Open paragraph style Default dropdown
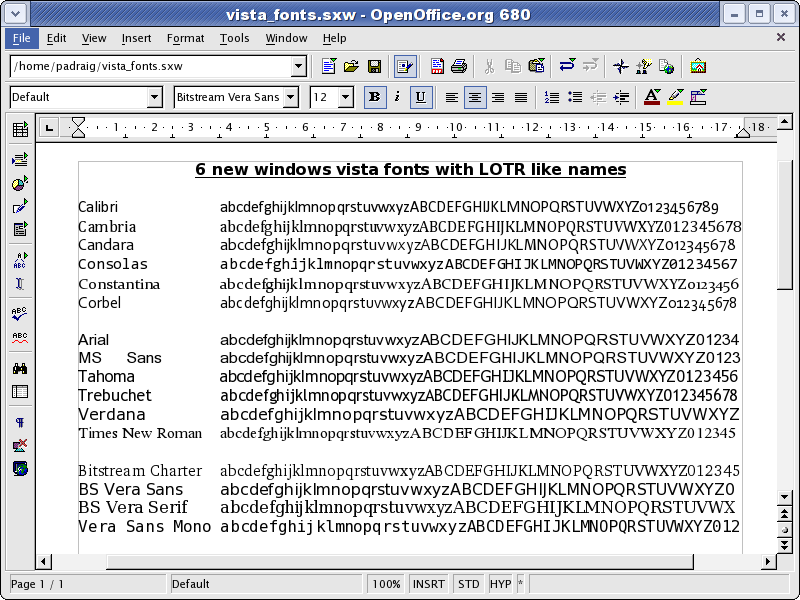This screenshot has height=600, width=800. [155, 97]
